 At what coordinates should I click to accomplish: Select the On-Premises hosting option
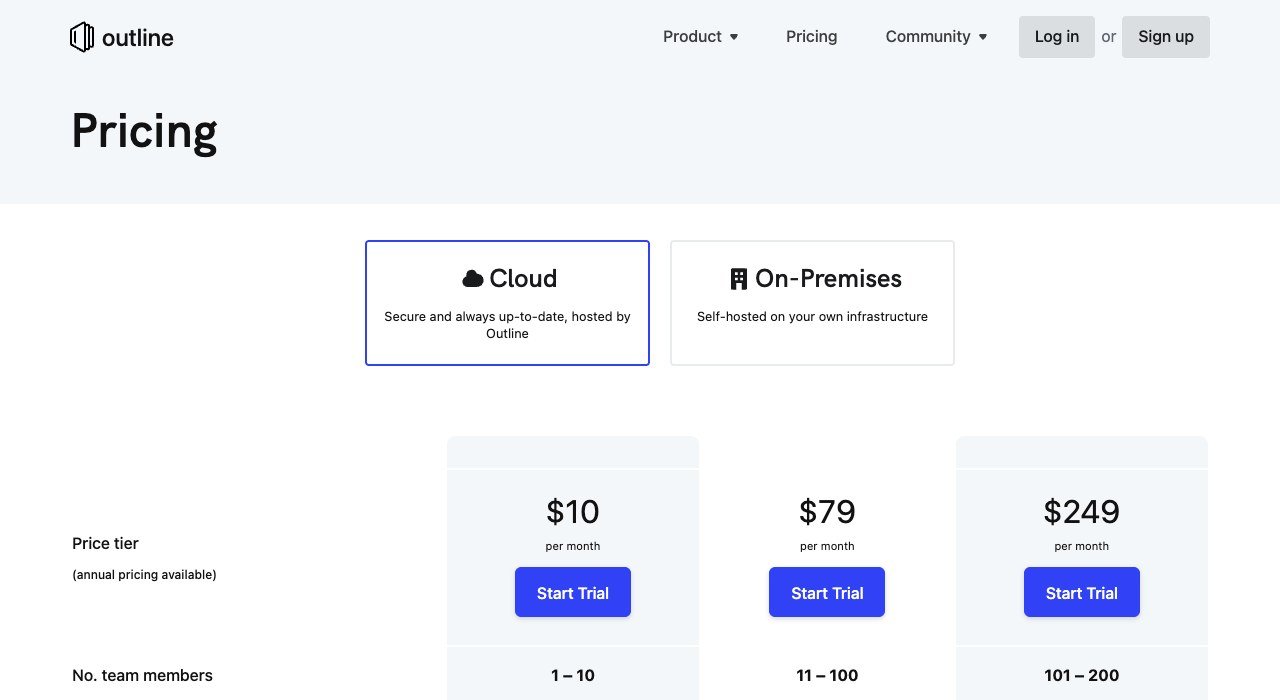tap(812, 303)
